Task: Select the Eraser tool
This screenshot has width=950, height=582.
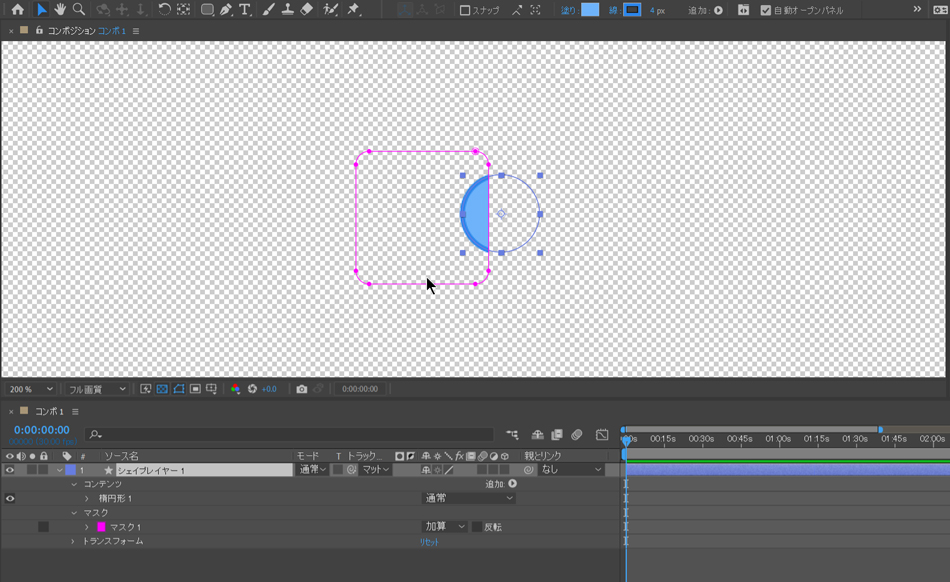Action: (307, 10)
